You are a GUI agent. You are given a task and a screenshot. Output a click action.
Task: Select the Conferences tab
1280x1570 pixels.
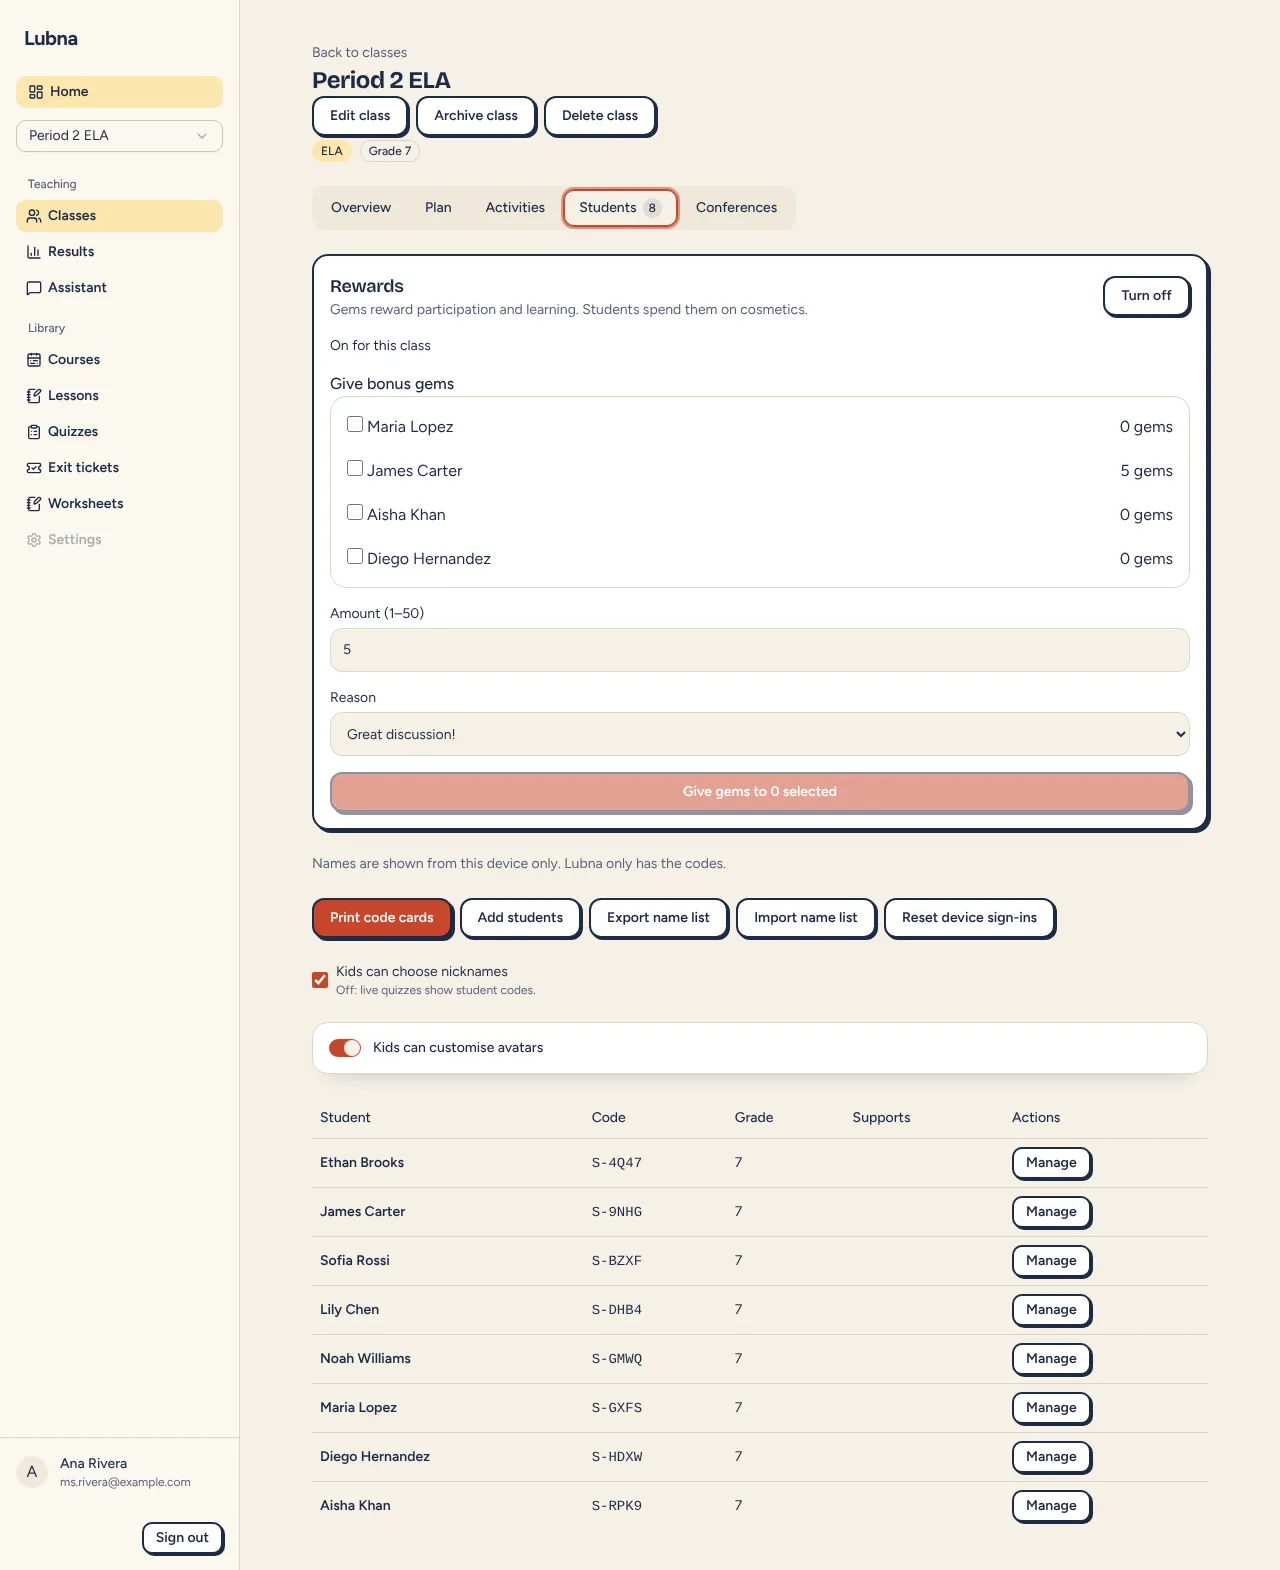click(x=736, y=208)
